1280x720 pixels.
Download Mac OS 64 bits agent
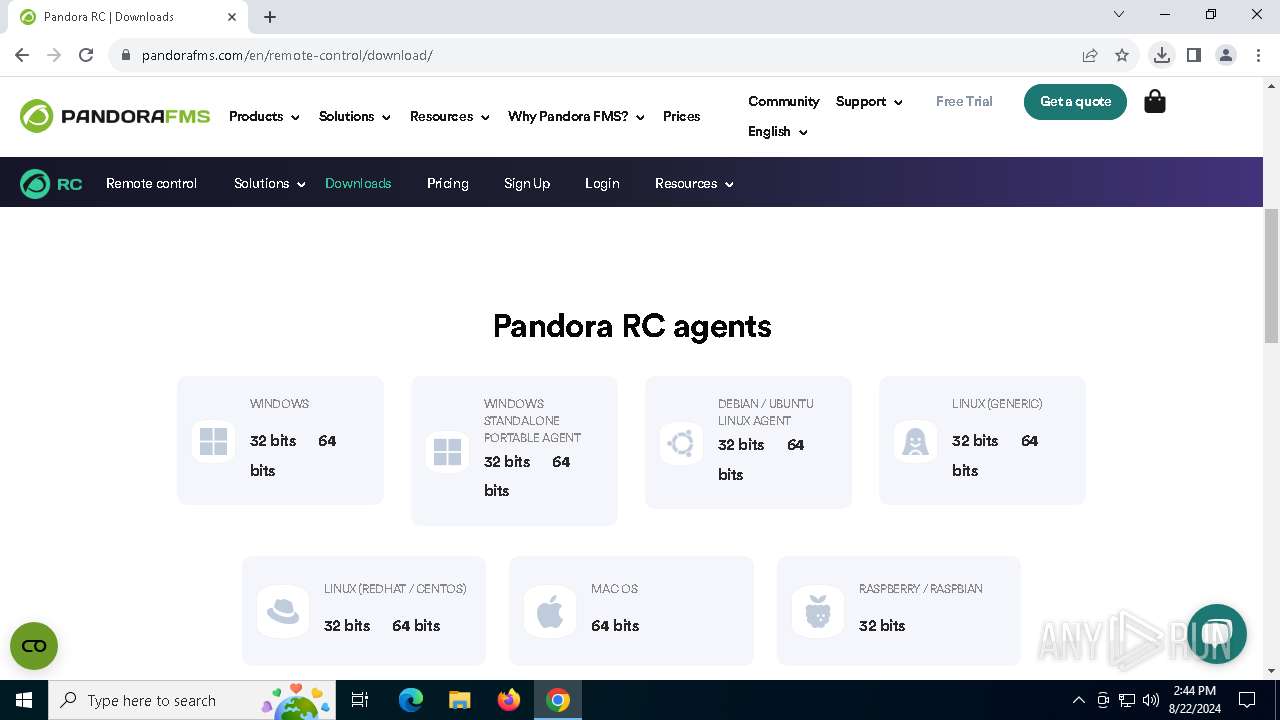[x=615, y=626]
